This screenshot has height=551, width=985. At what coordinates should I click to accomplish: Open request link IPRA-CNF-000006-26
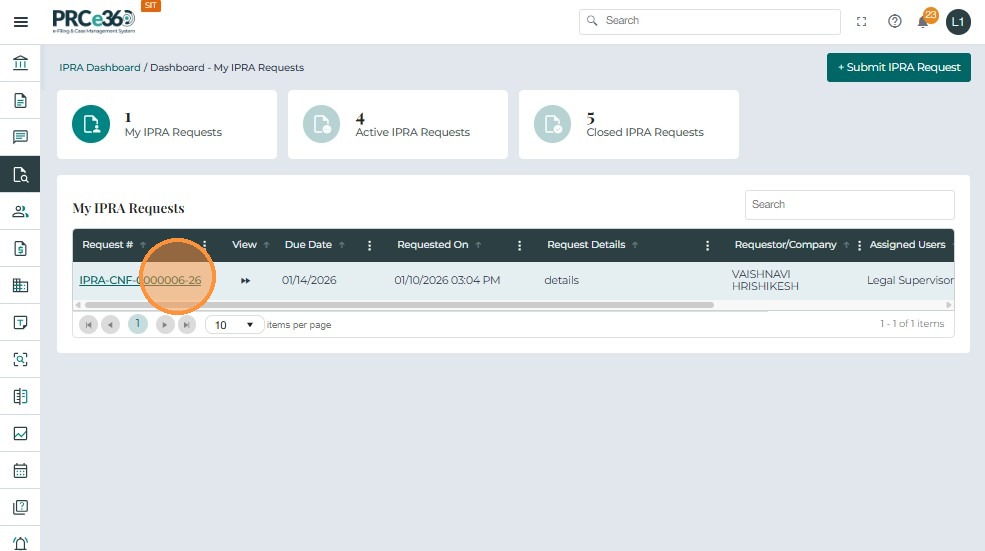point(140,280)
